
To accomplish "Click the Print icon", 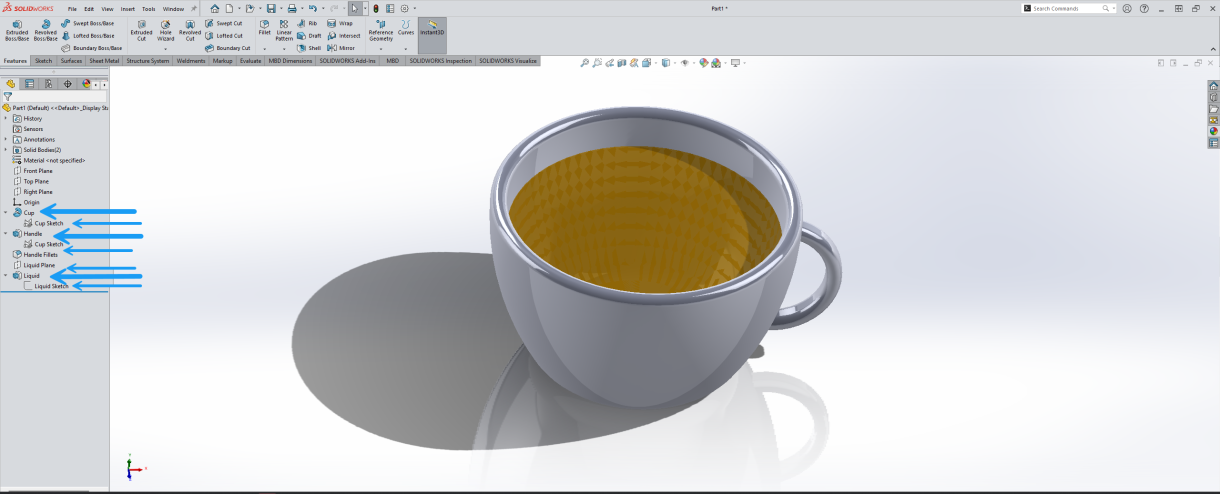I will click(x=291, y=8).
